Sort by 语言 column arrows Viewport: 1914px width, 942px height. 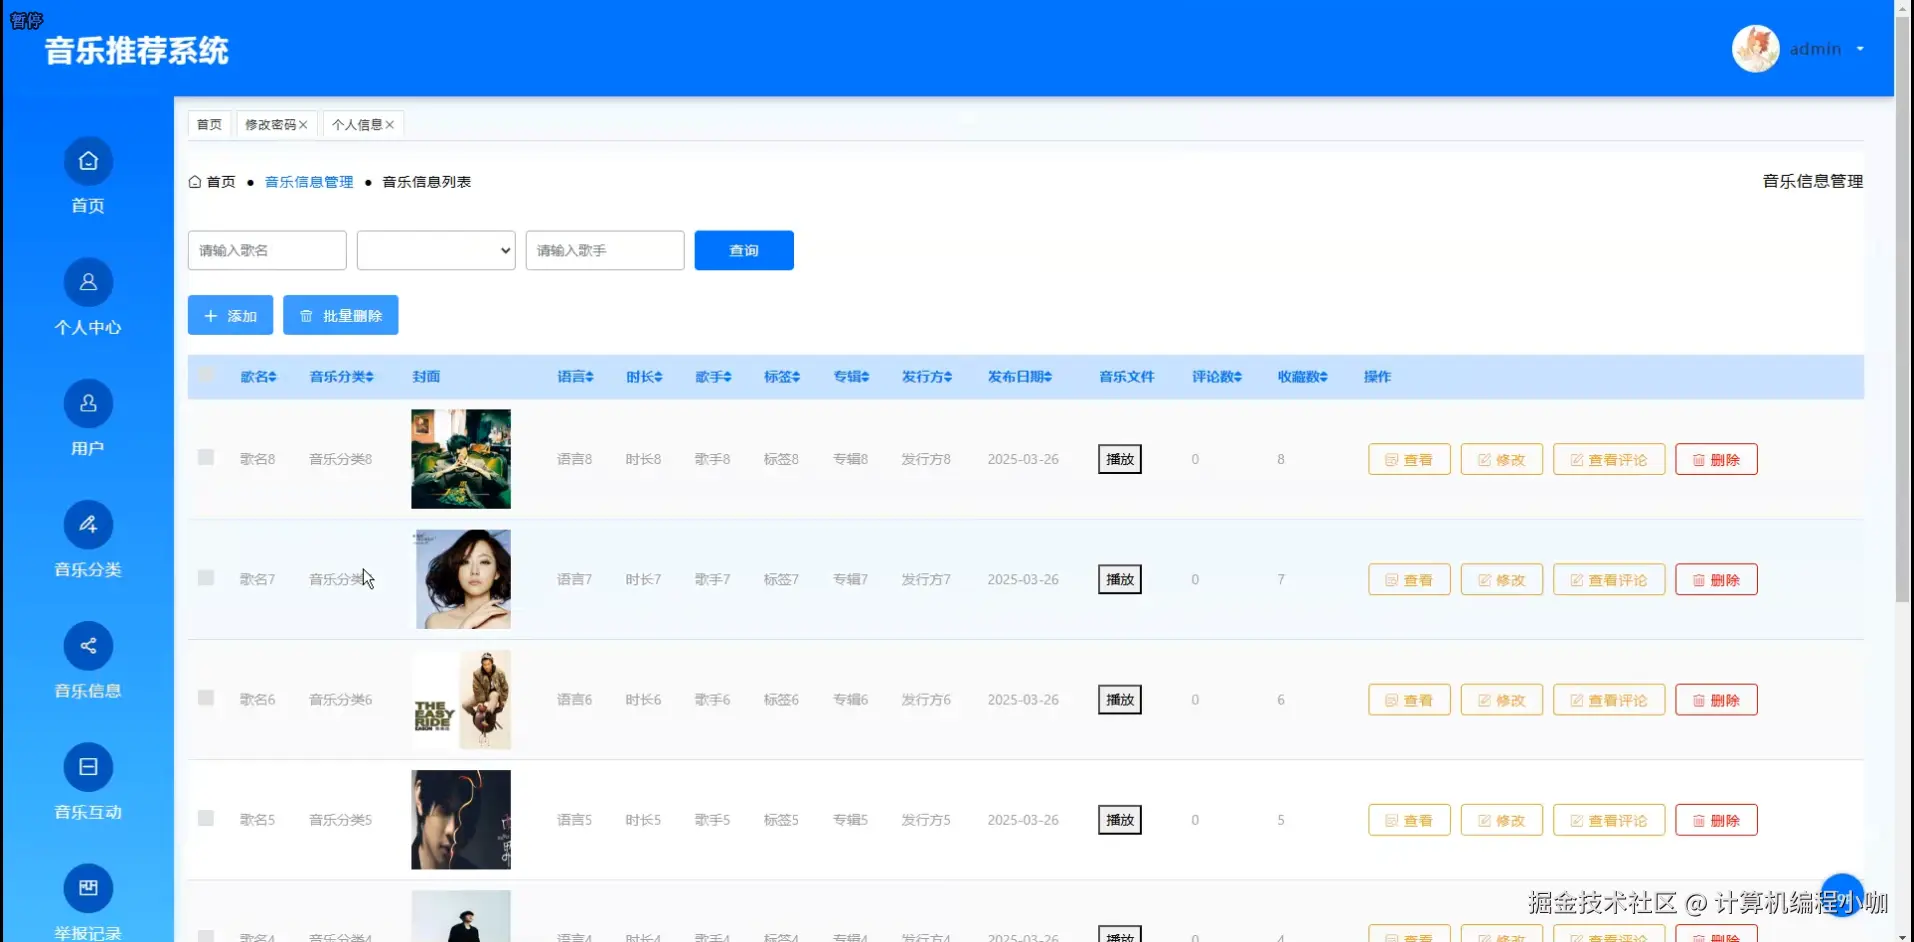click(590, 377)
